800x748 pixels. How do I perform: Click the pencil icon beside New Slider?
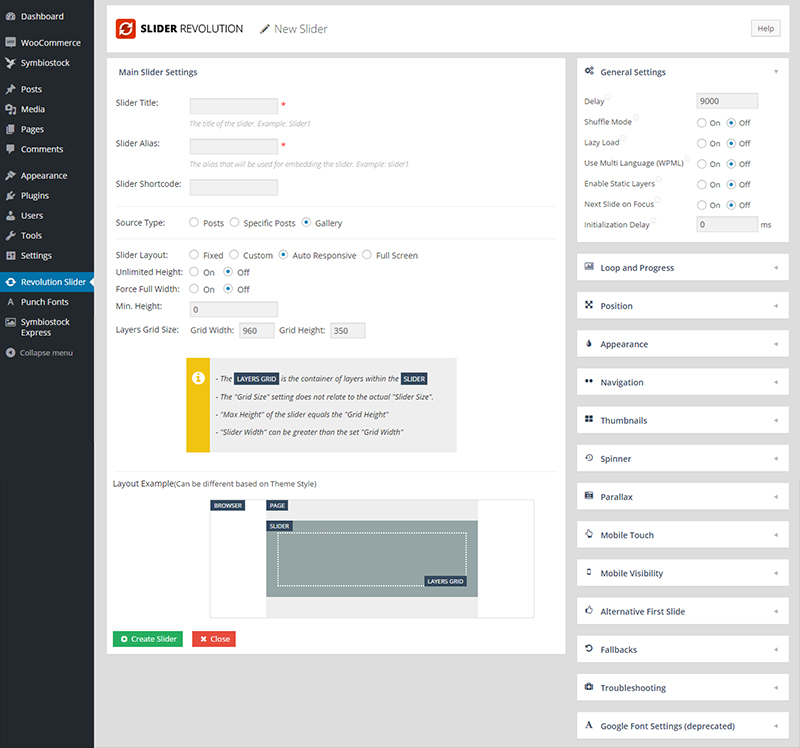coord(264,29)
